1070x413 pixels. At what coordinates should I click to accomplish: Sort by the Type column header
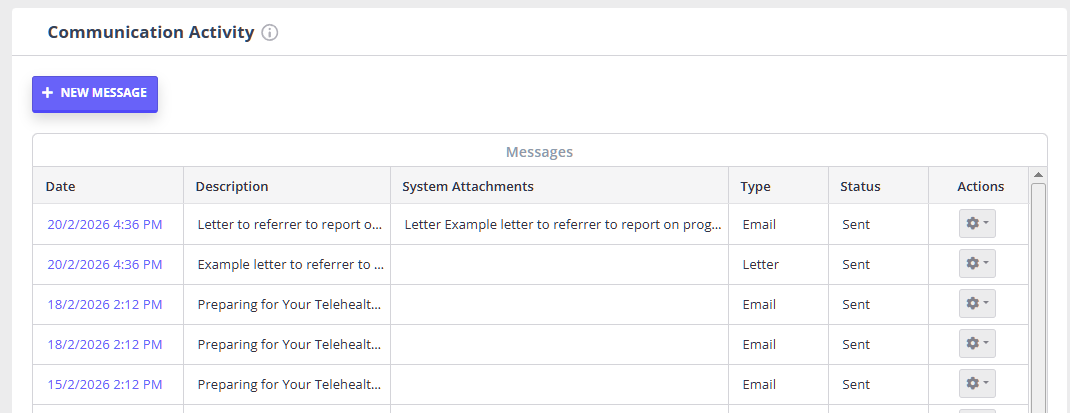[756, 186]
